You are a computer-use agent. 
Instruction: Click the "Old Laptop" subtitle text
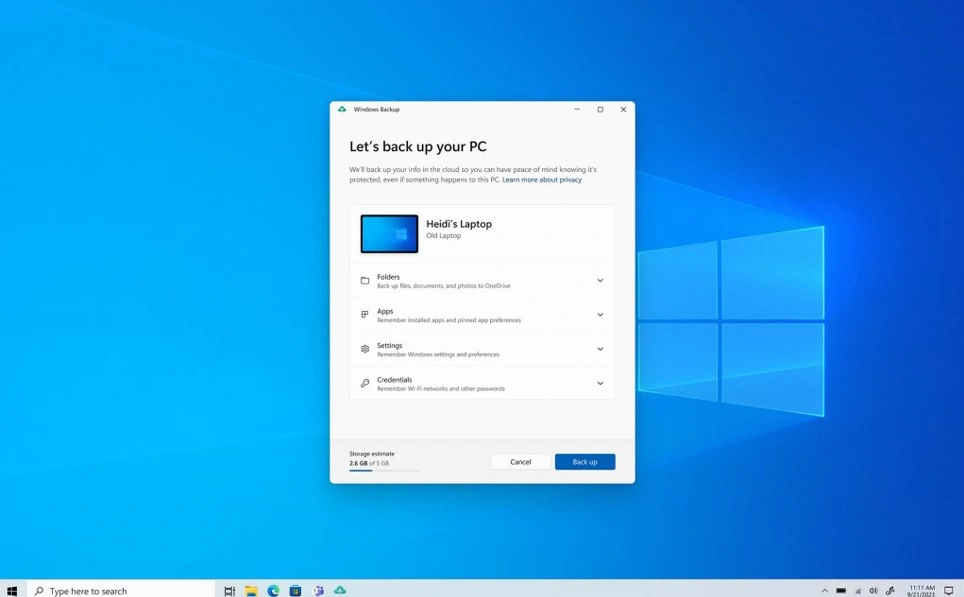(x=443, y=235)
